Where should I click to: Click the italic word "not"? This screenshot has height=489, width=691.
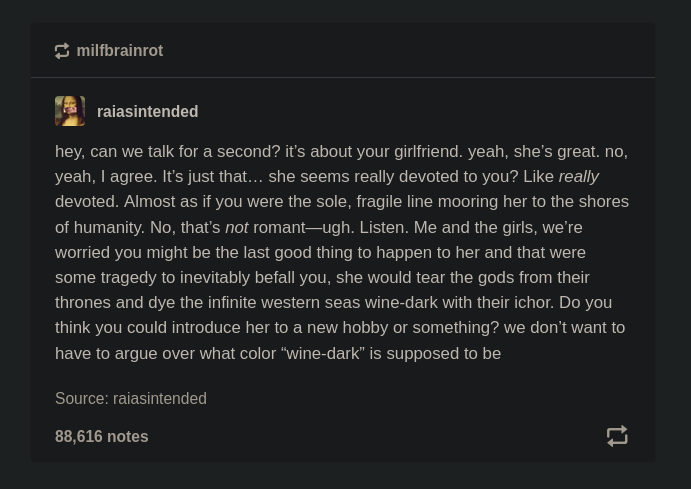click(237, 228)
